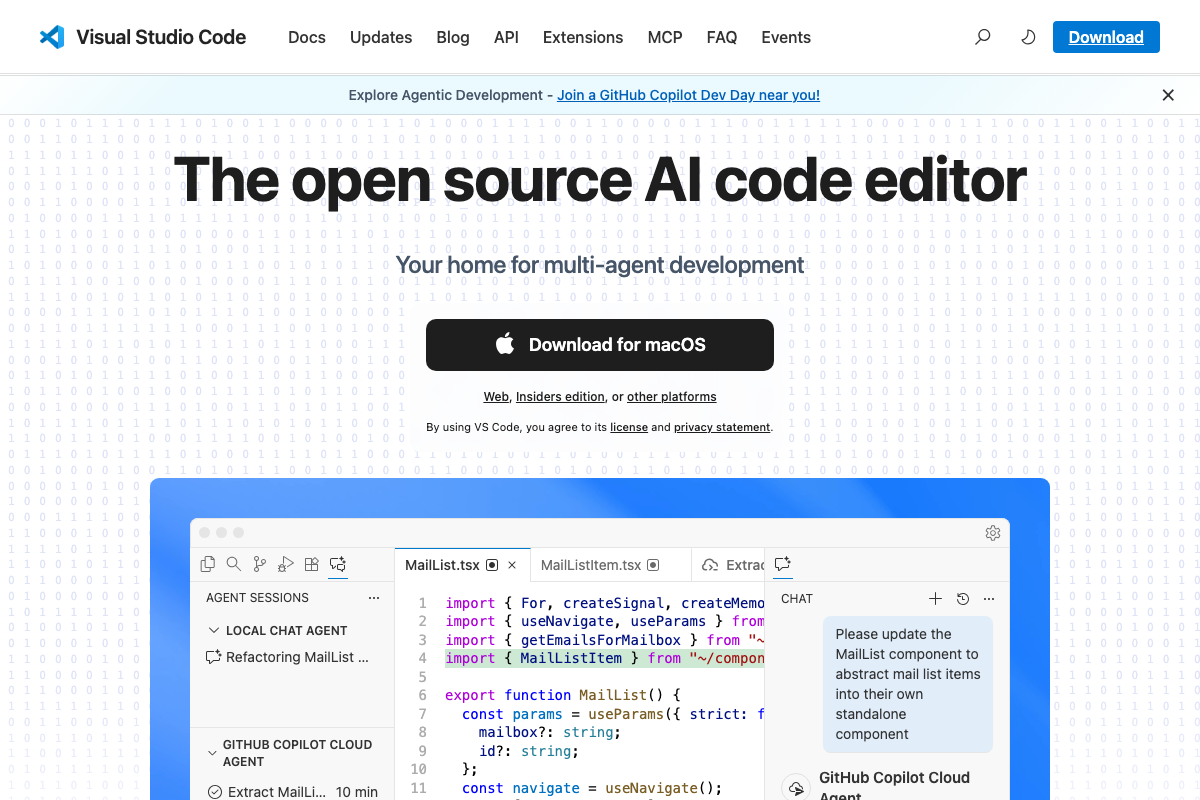Viewport: 1200px width, 800px height.
Task: Start new chat with plus icon
Action: click(935, 599)
